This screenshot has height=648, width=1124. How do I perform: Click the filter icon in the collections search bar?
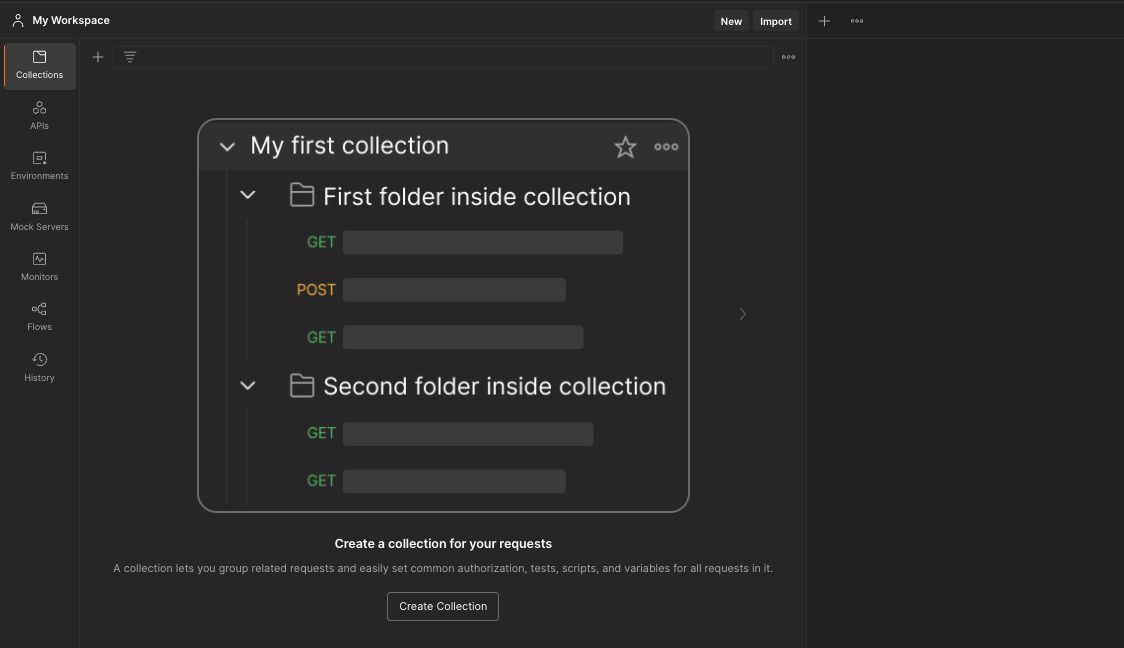coord(130,57)
